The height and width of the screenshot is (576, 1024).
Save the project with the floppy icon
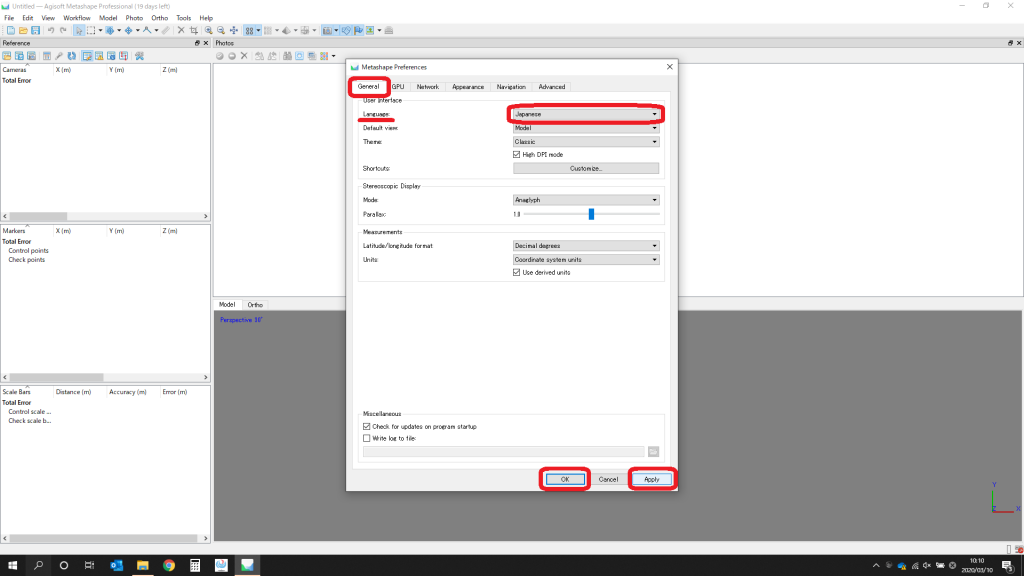click(x=35, y=30)
